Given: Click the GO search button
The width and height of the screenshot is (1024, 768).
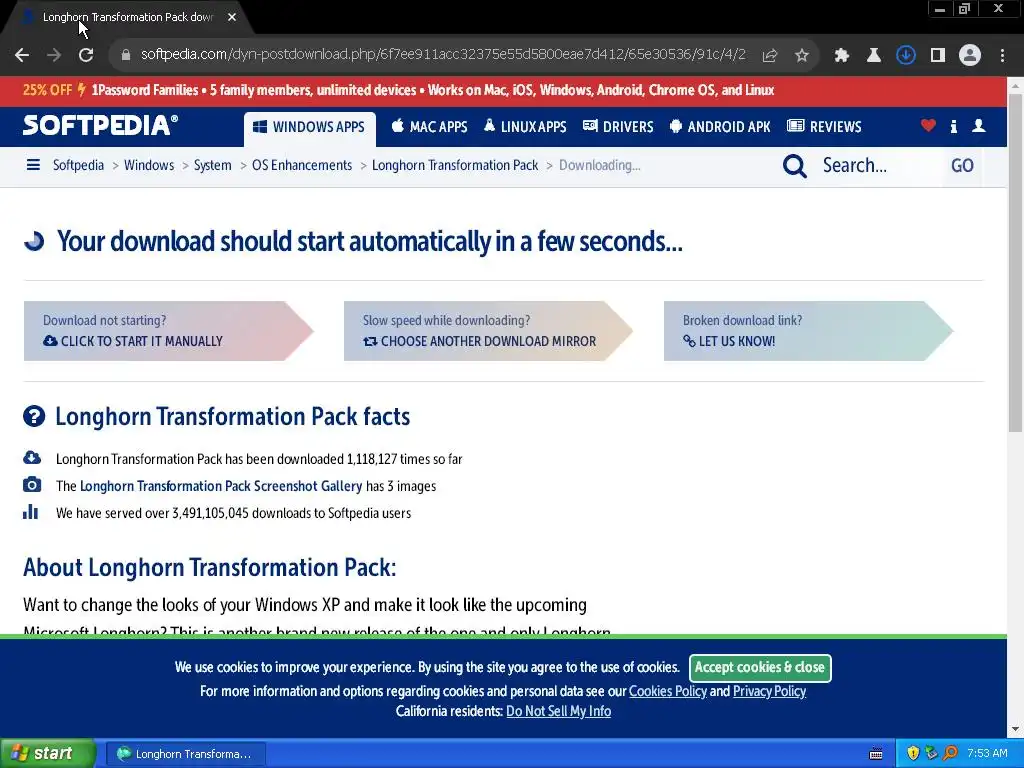Looking at the screenshot, I should pyautogui.click(x=962, y=166).
